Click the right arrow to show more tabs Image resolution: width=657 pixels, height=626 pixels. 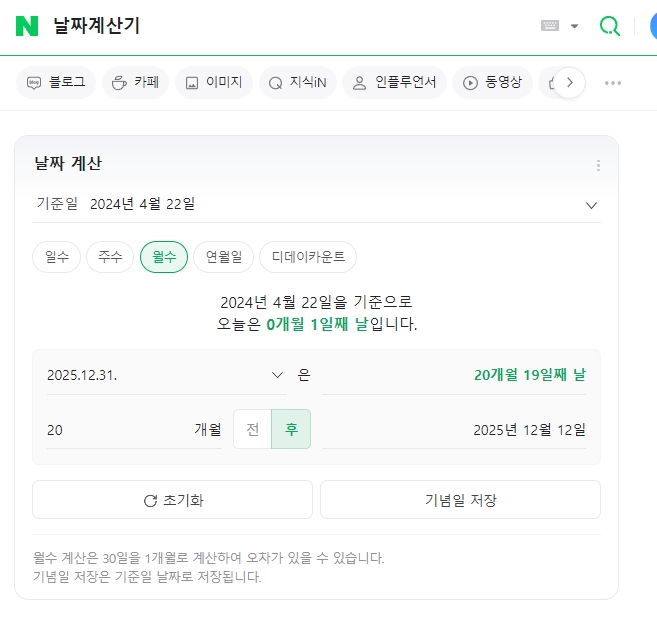[569, 83]
